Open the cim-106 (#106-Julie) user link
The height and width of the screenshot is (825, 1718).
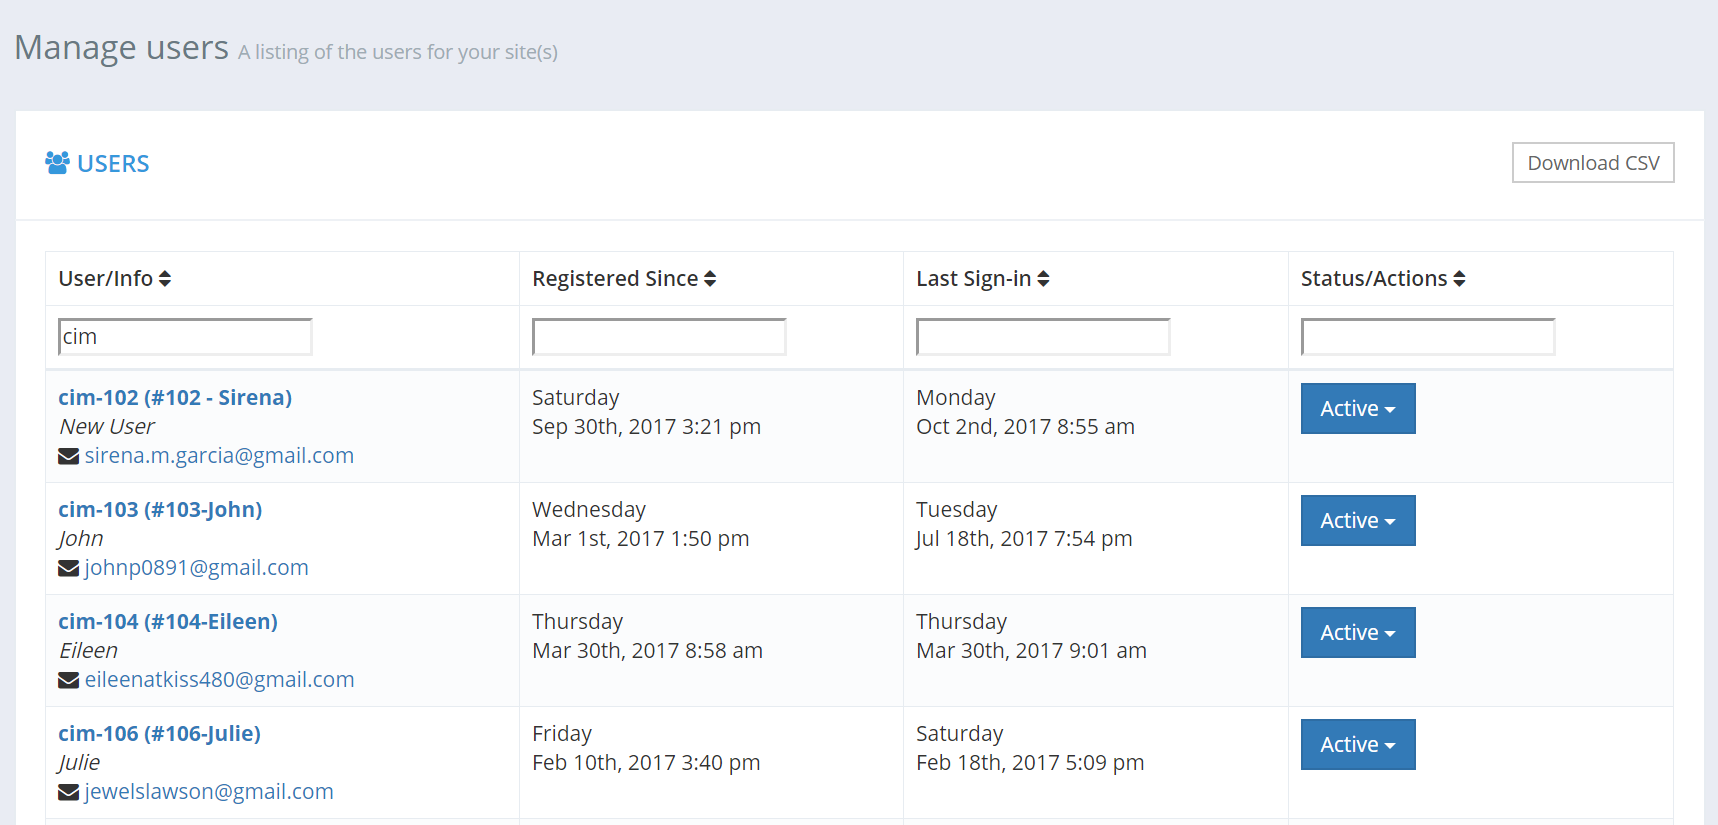(159, 733)
